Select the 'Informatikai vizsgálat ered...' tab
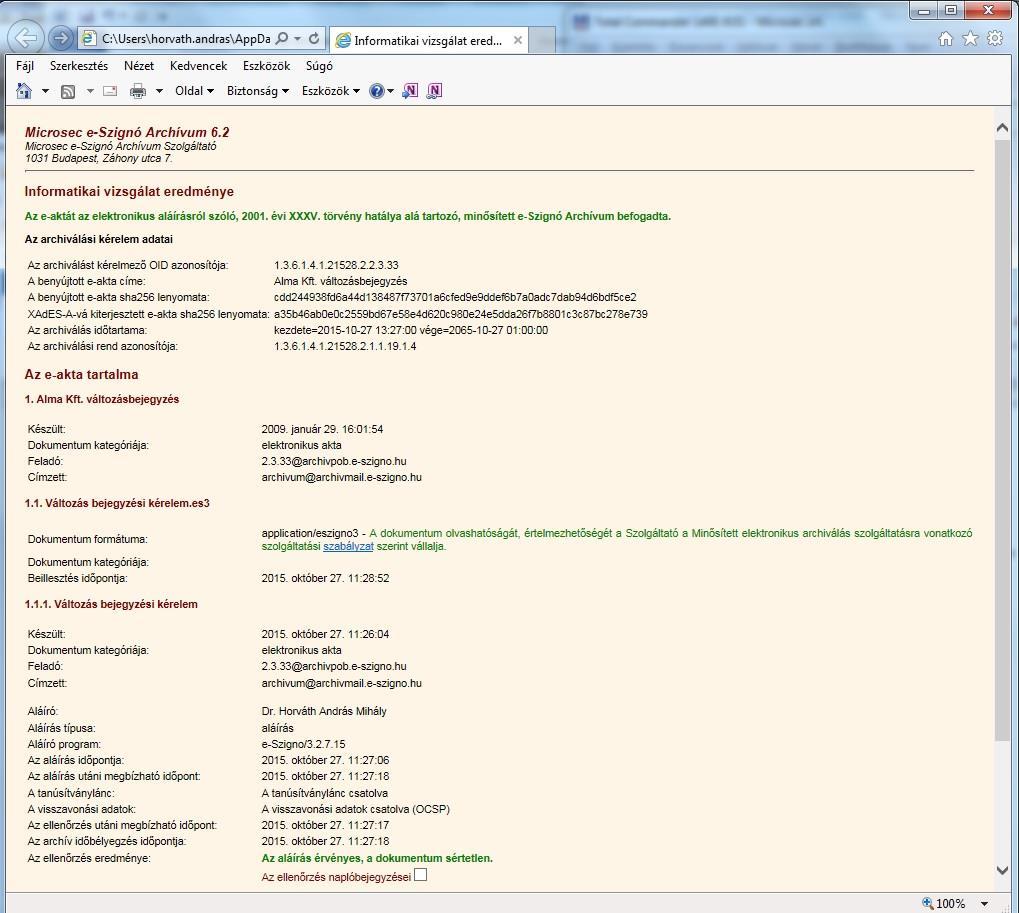This screenshot has height=913, width=1019. pos(429,40)
